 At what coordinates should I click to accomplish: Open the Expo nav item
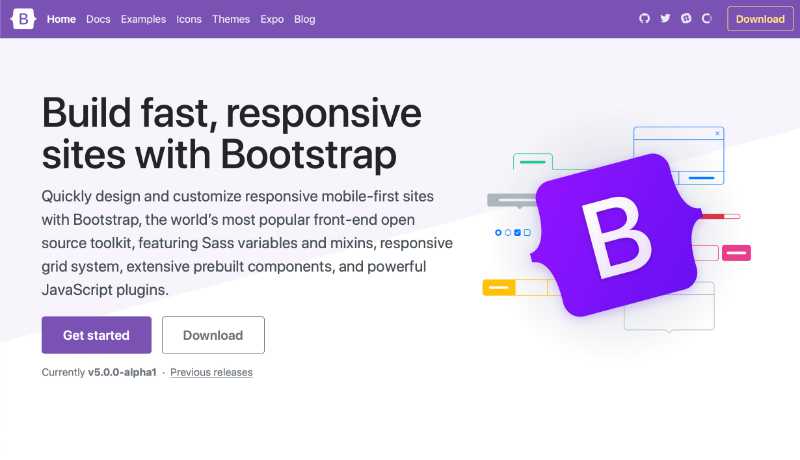pyautogui.click(x=272, y=19)
